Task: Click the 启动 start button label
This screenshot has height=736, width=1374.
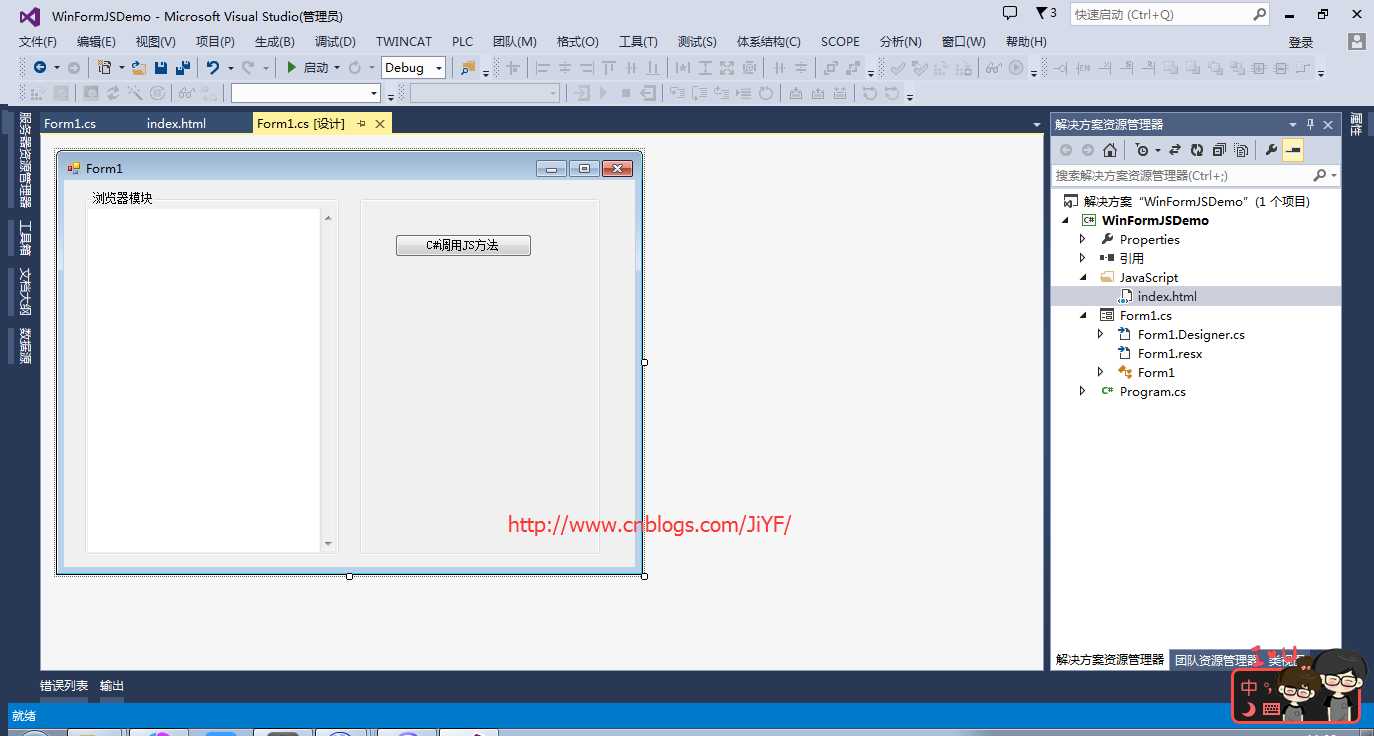Action: pos(316,68)
